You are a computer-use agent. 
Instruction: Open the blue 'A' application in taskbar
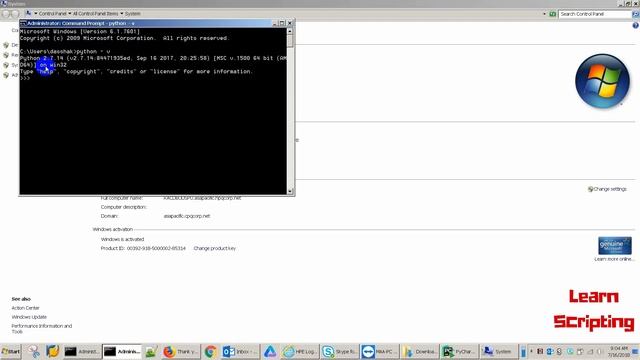point(270,351)
